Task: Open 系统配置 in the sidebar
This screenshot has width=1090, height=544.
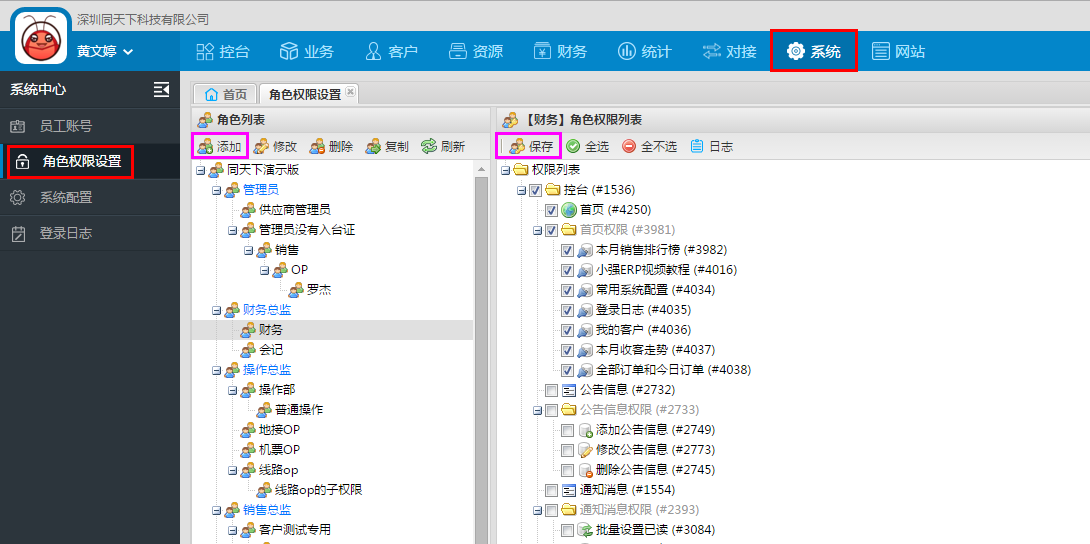Action: [x=90, y=197]
